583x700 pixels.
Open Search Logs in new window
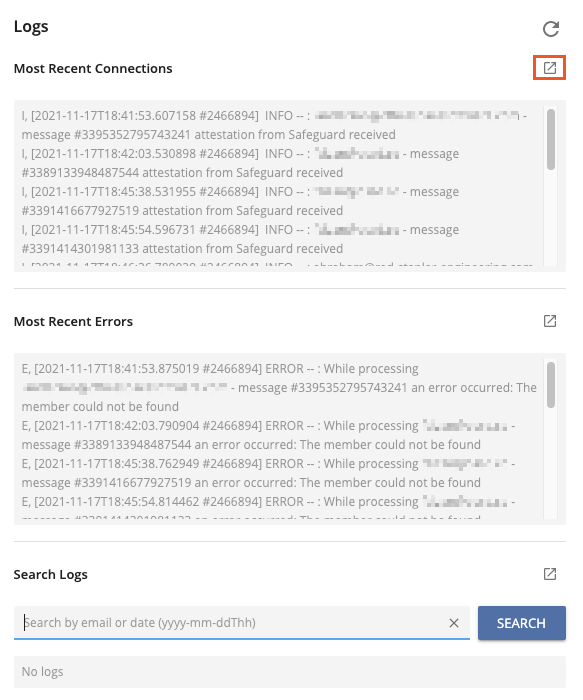click(550, 574)
